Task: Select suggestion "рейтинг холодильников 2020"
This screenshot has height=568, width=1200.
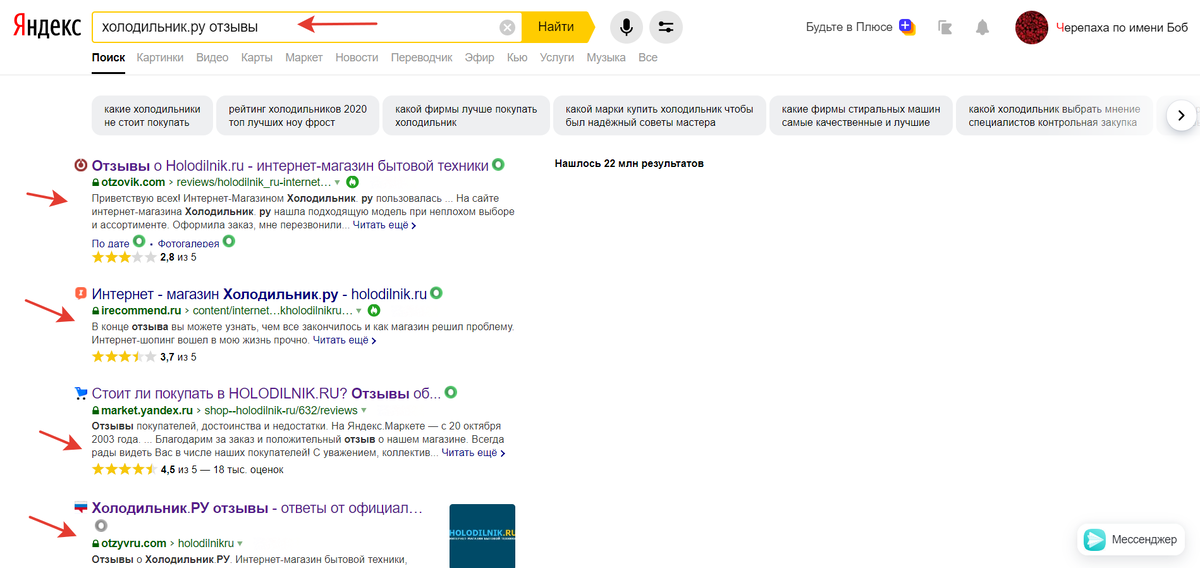Action: pos(298,115)
